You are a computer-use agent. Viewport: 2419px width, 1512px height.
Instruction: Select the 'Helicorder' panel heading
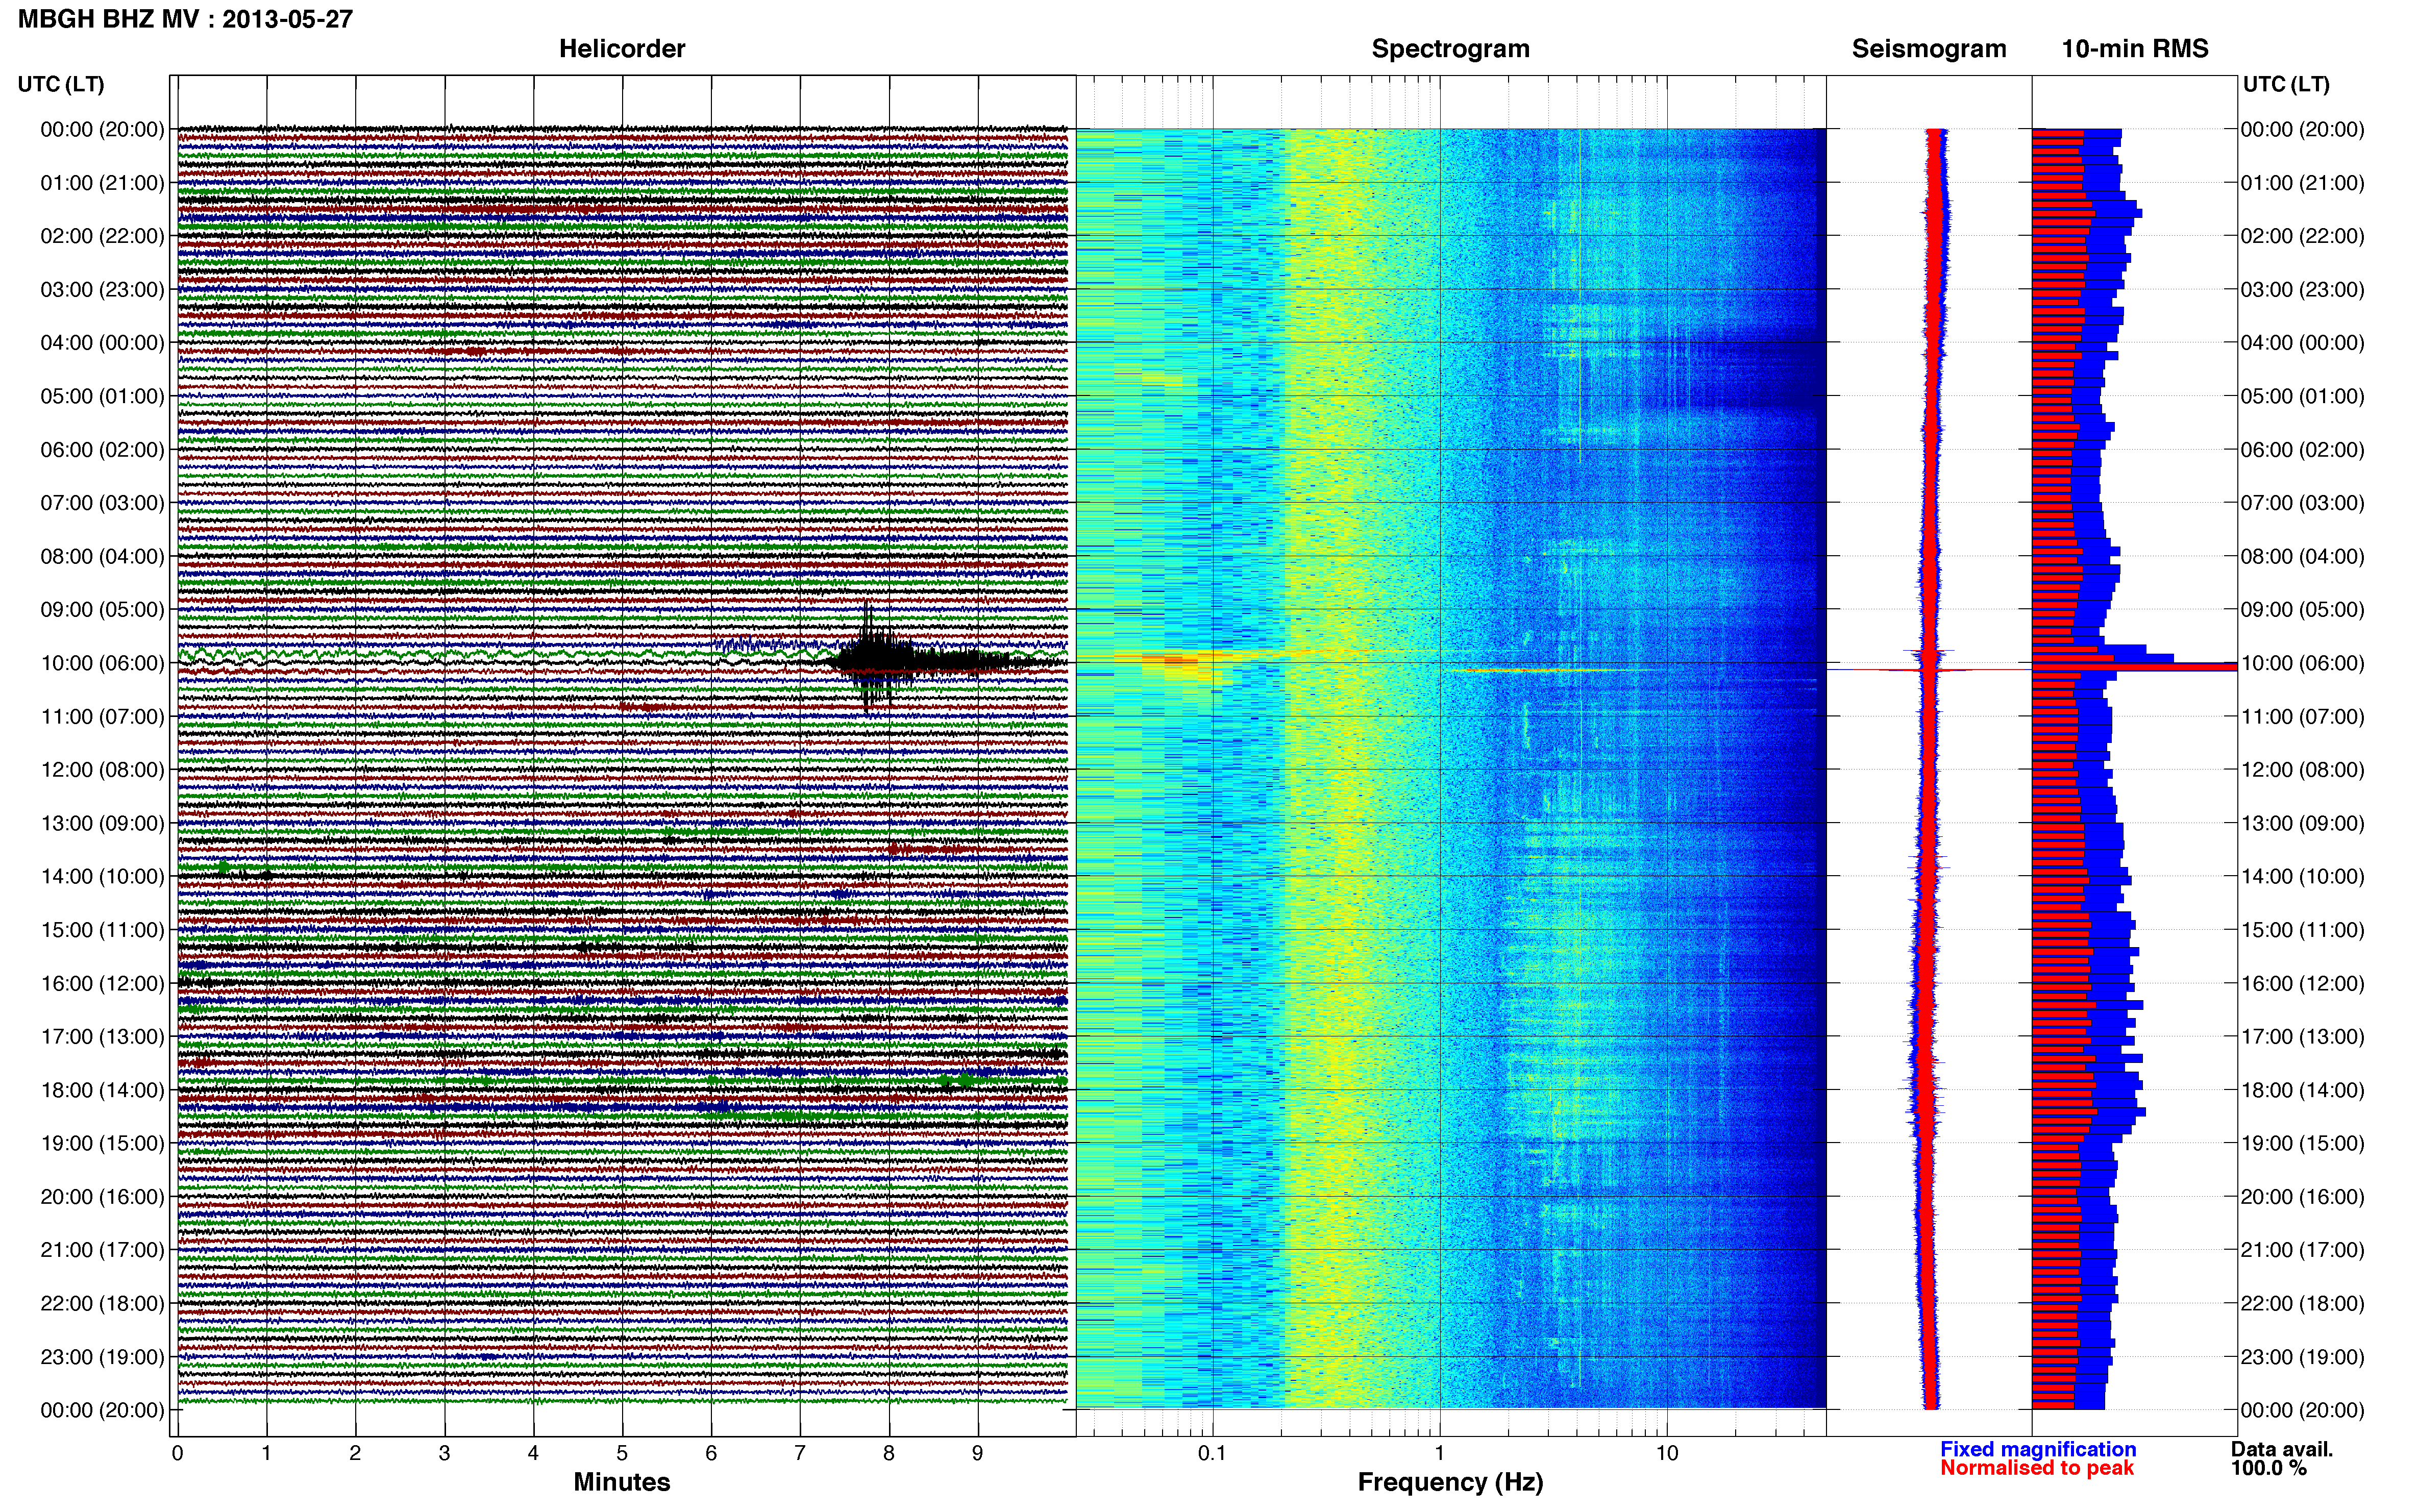(622, 49)
